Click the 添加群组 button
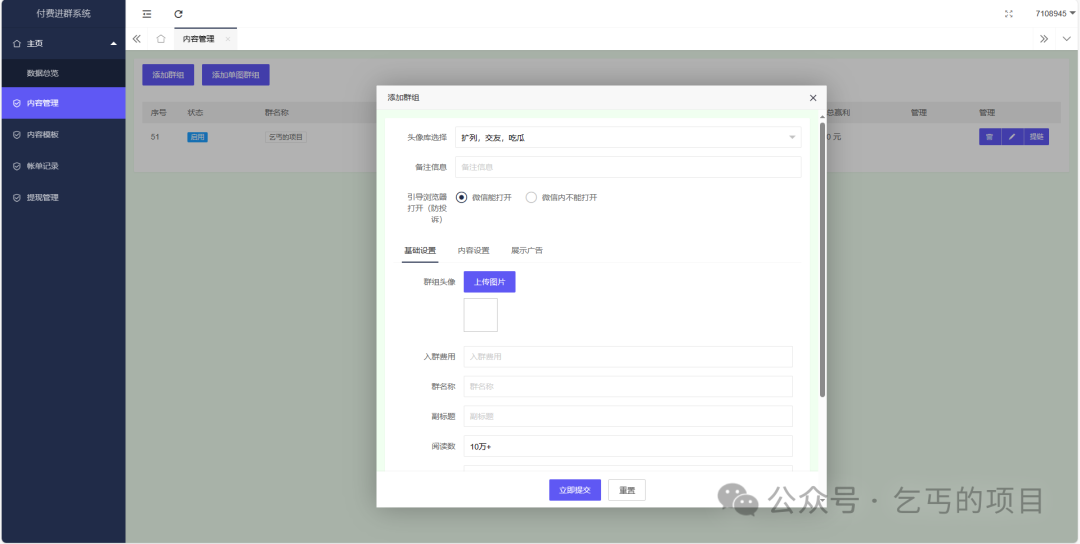Image resolution: width=1080 pixels, height=544 pixels. [x=168, y=75]
